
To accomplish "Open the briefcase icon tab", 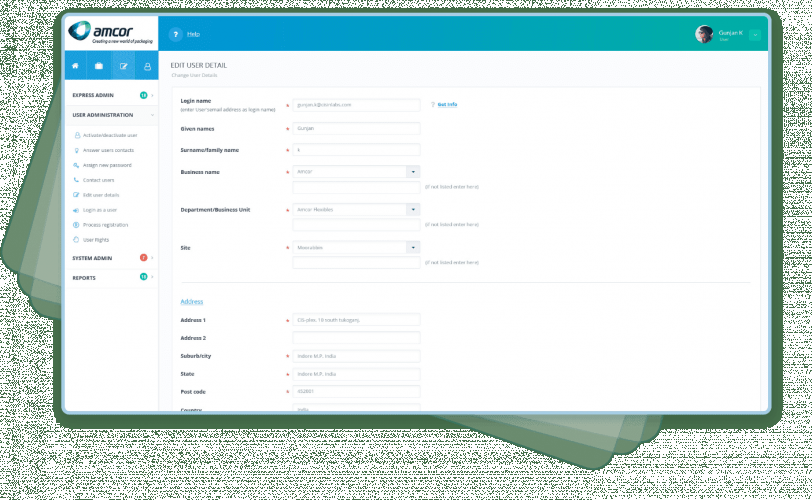I will (99, 66).
